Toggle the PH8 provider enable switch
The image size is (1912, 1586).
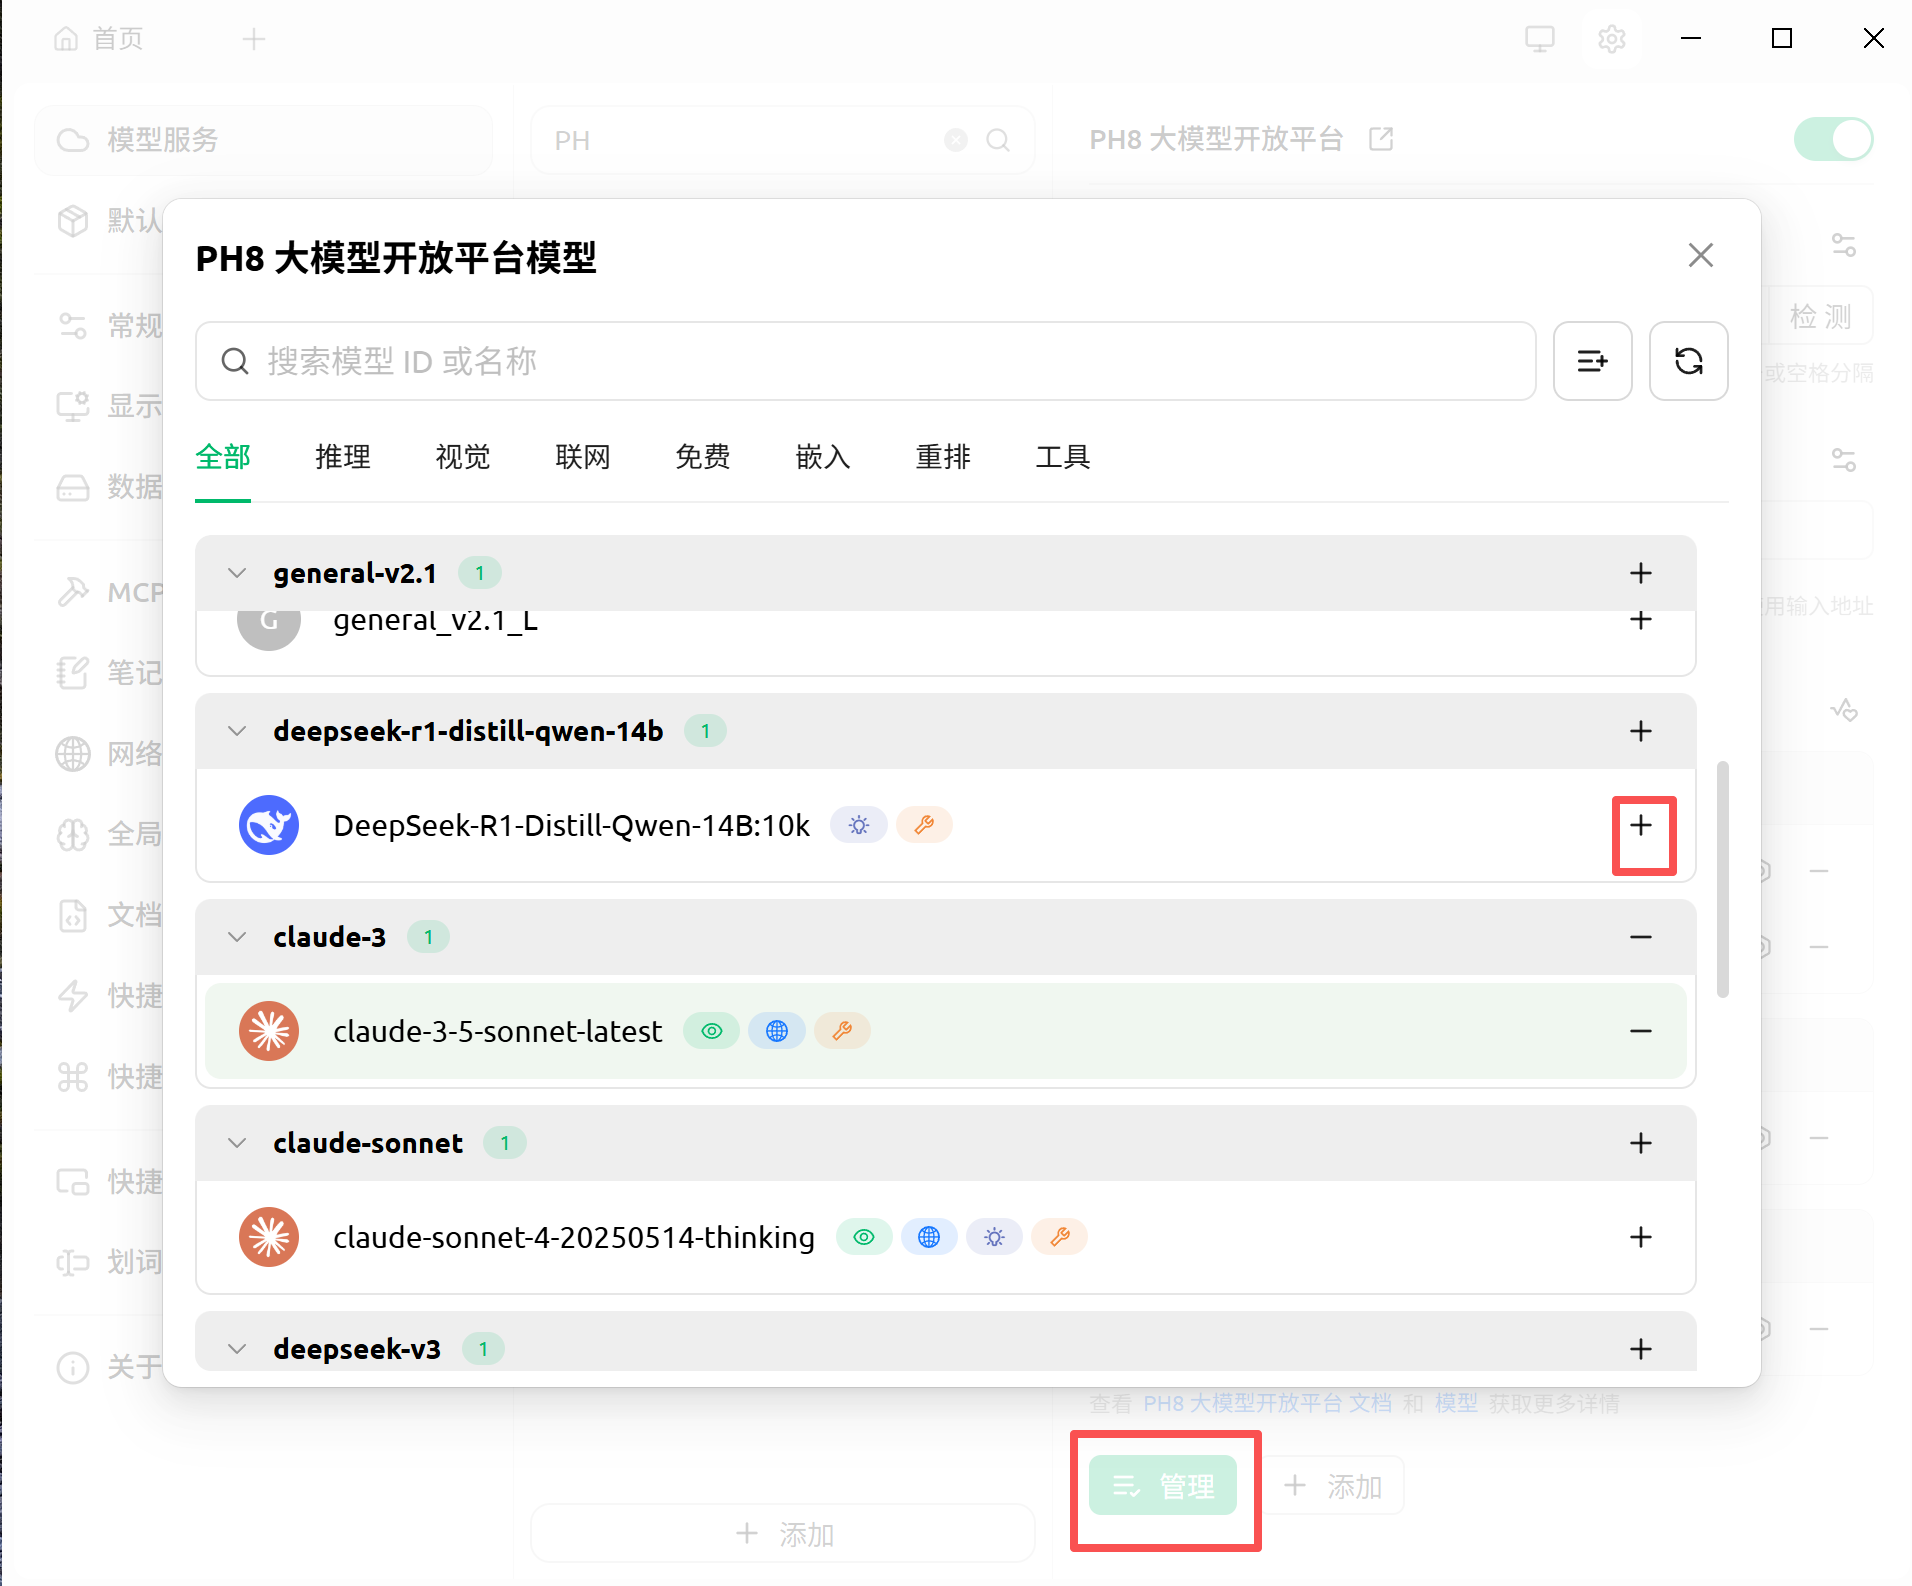pos(1833,139)
